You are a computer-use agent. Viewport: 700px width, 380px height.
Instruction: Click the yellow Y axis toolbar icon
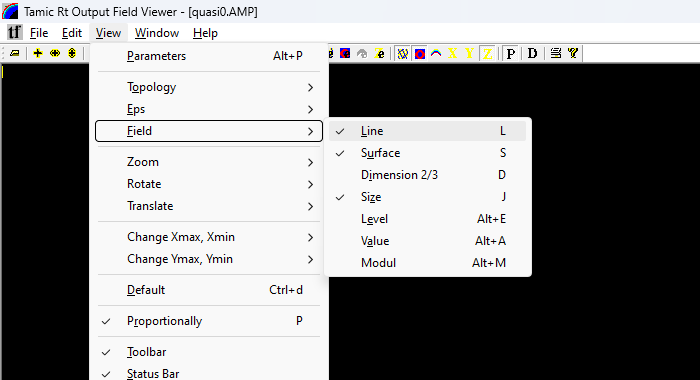470,54
